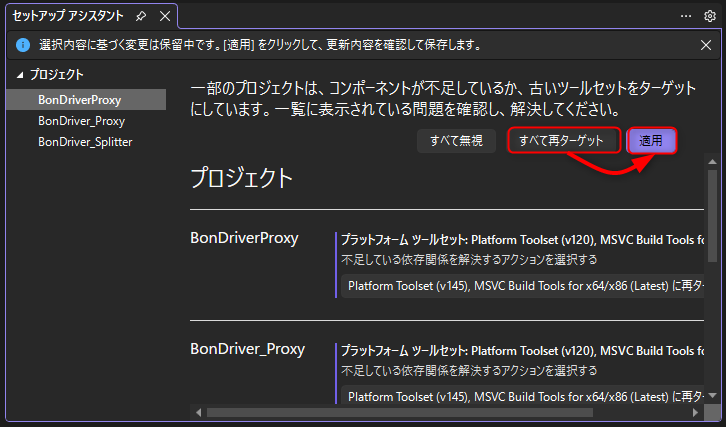Select the セットアップ アシスタント tab
The image size is (726, 427).
(x=68, y=17)
